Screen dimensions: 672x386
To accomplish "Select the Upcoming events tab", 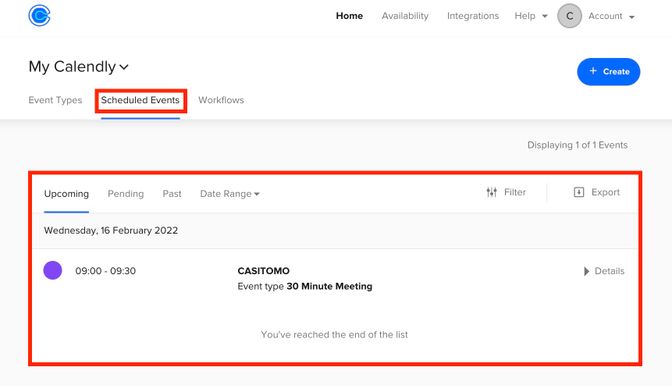I will click(x=66, y=194).
